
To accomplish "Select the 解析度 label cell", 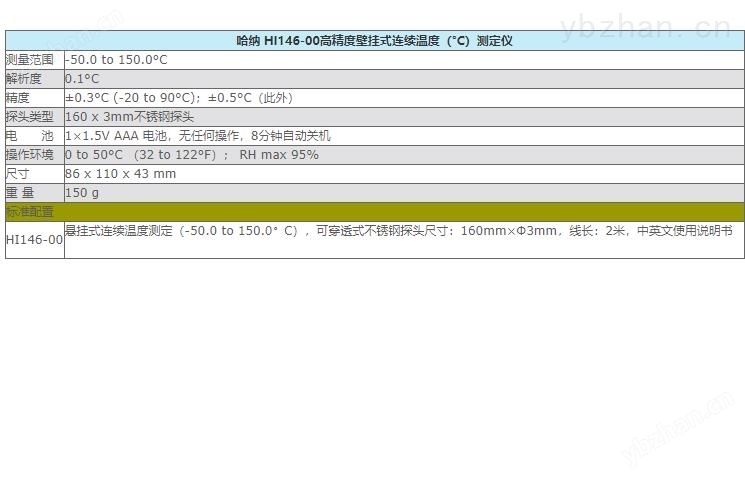I will [x=35, y=79].
